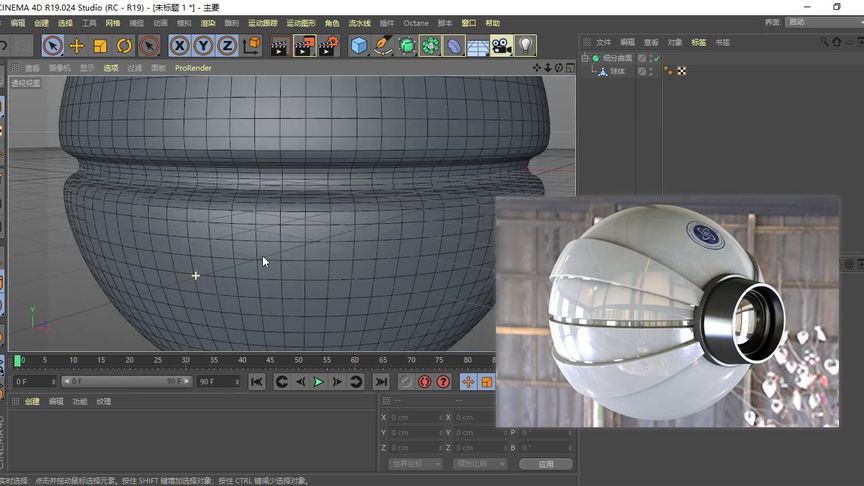Toggle the X axis lock

[x=179, y=45]
